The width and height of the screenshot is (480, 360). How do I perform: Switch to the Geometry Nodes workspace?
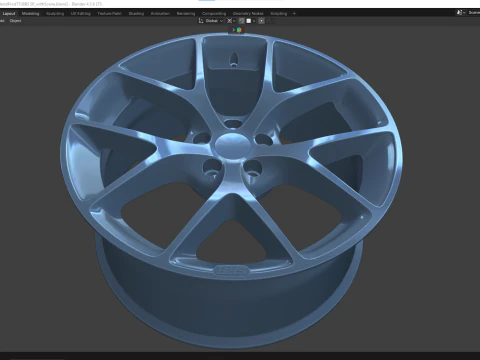(248, 14)
